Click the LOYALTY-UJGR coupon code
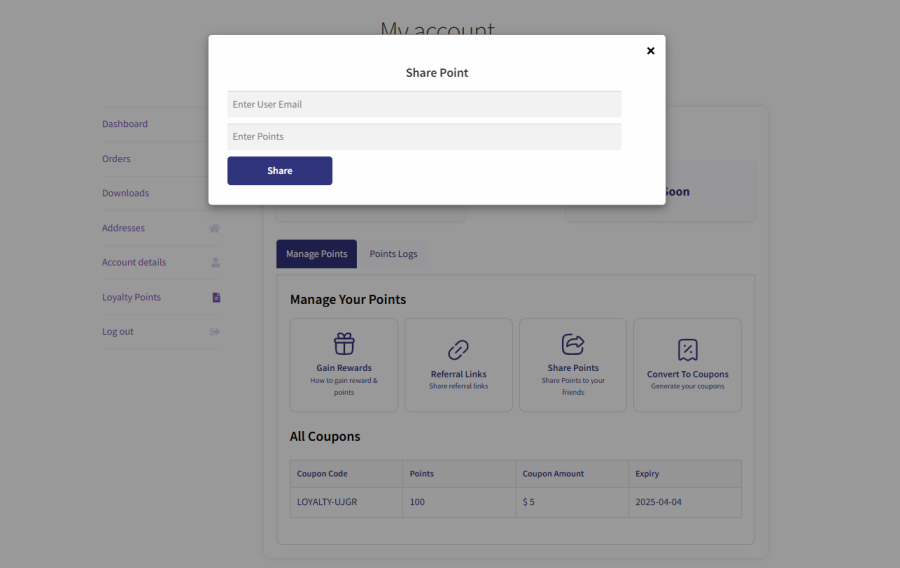The height and width of the screenshot is (568, 900). coord(327,502)
